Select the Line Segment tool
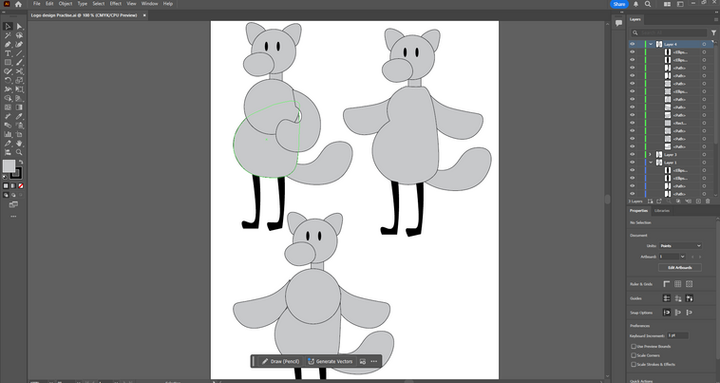Viewport: 720px width, 383px height. 19,53
